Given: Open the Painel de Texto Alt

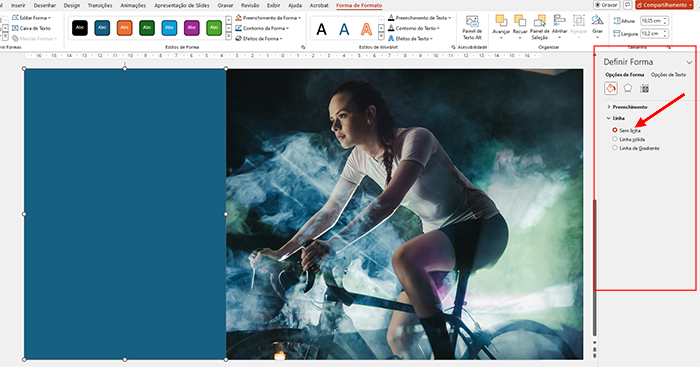Looking at the screenshot, I should [x=472, y=28].
